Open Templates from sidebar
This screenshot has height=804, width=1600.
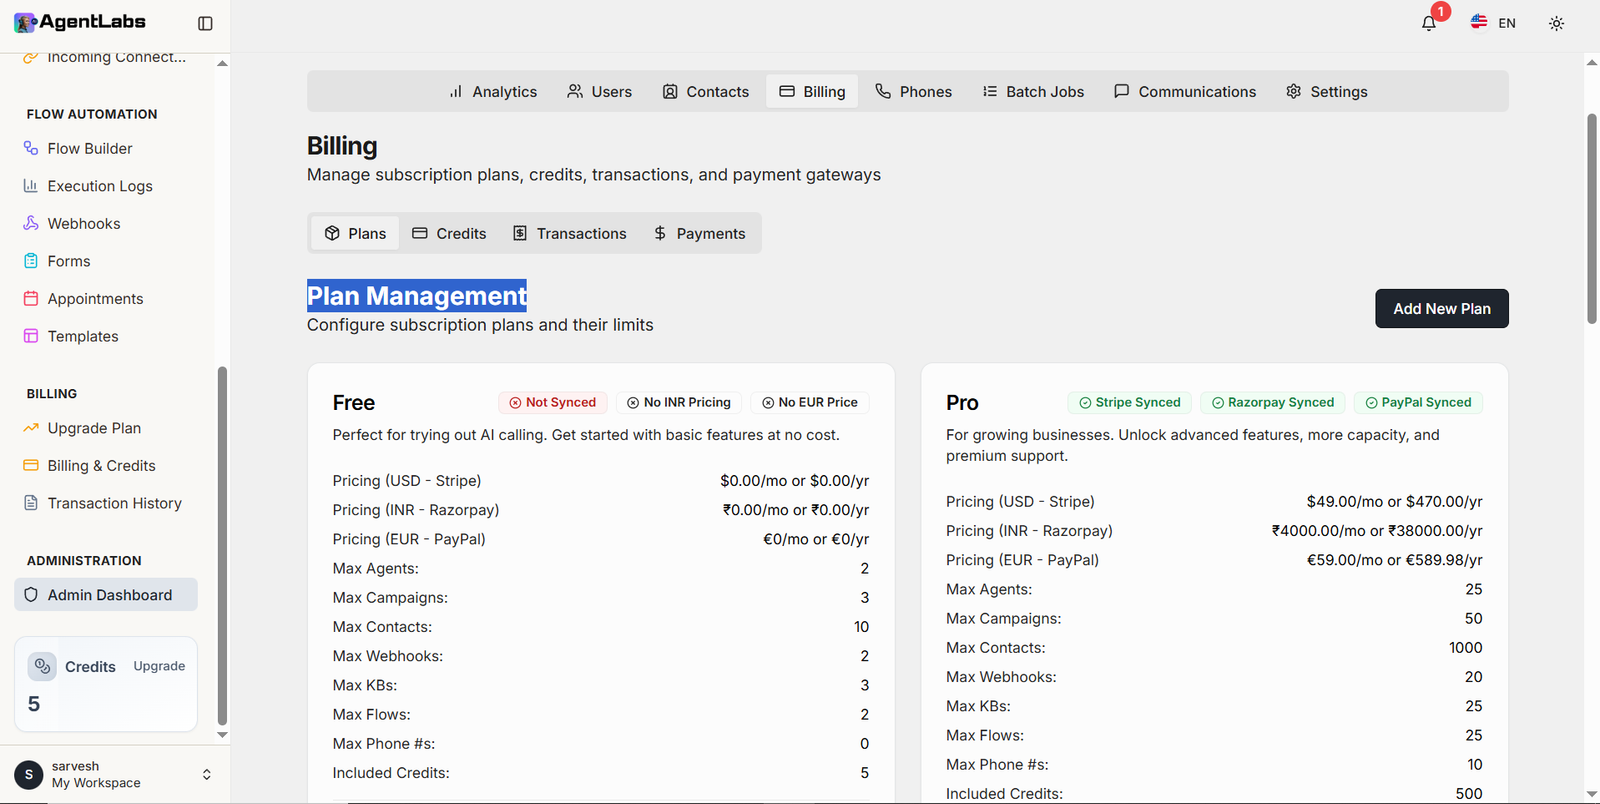coord(105,336)
